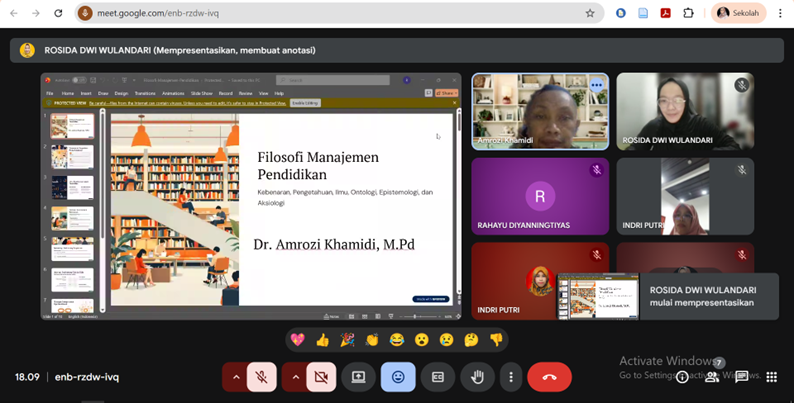Open the chat with everyone panel
Image resolution: width=794 pixels, height=403 pixels.
(x=742, y=377)
